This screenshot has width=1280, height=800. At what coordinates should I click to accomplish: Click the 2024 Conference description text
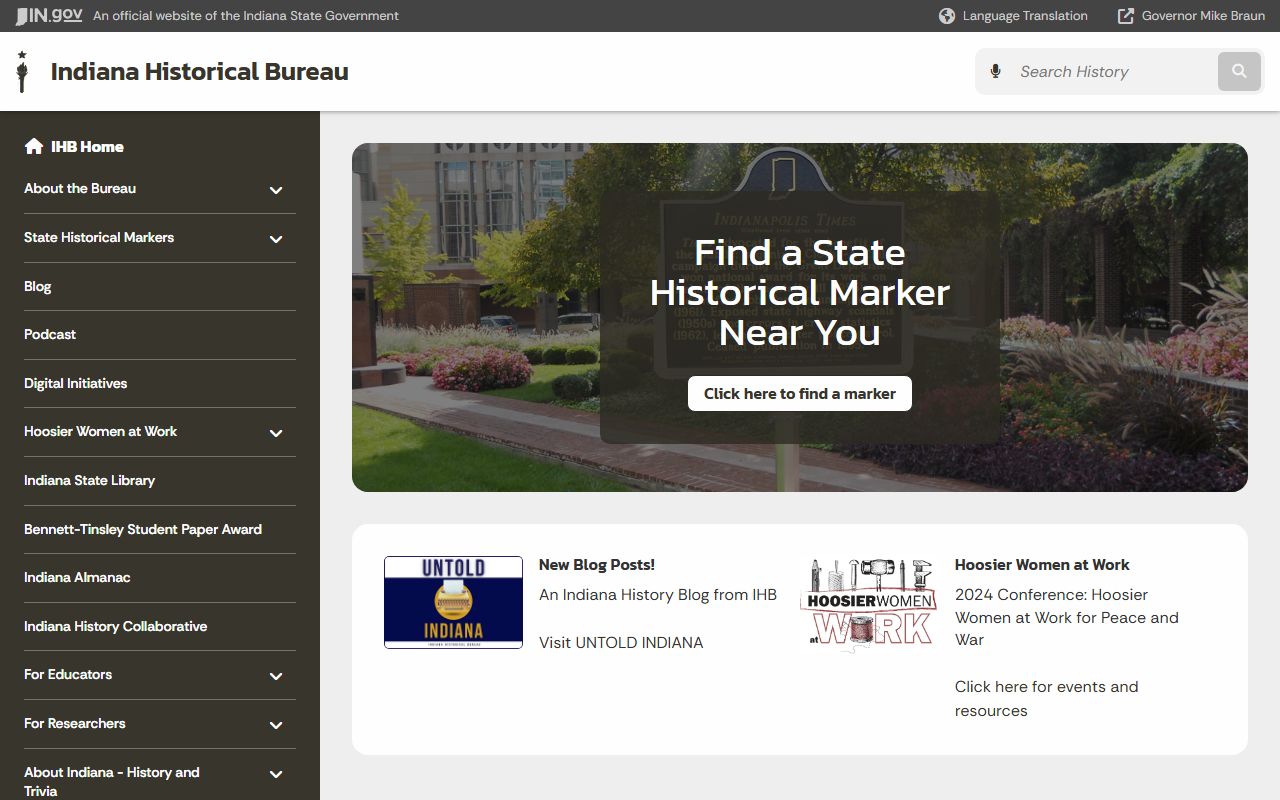click(1067, 617)
